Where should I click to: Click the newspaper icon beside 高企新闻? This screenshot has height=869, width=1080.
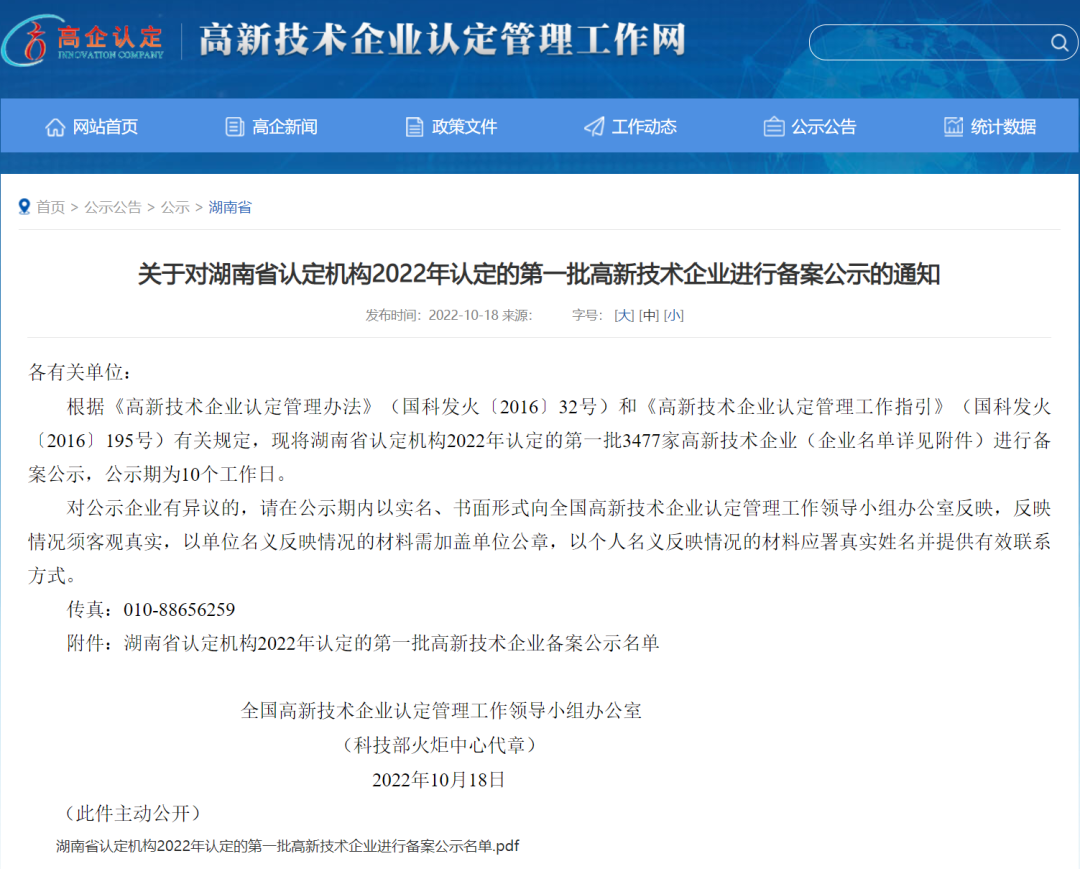point(234,126)
